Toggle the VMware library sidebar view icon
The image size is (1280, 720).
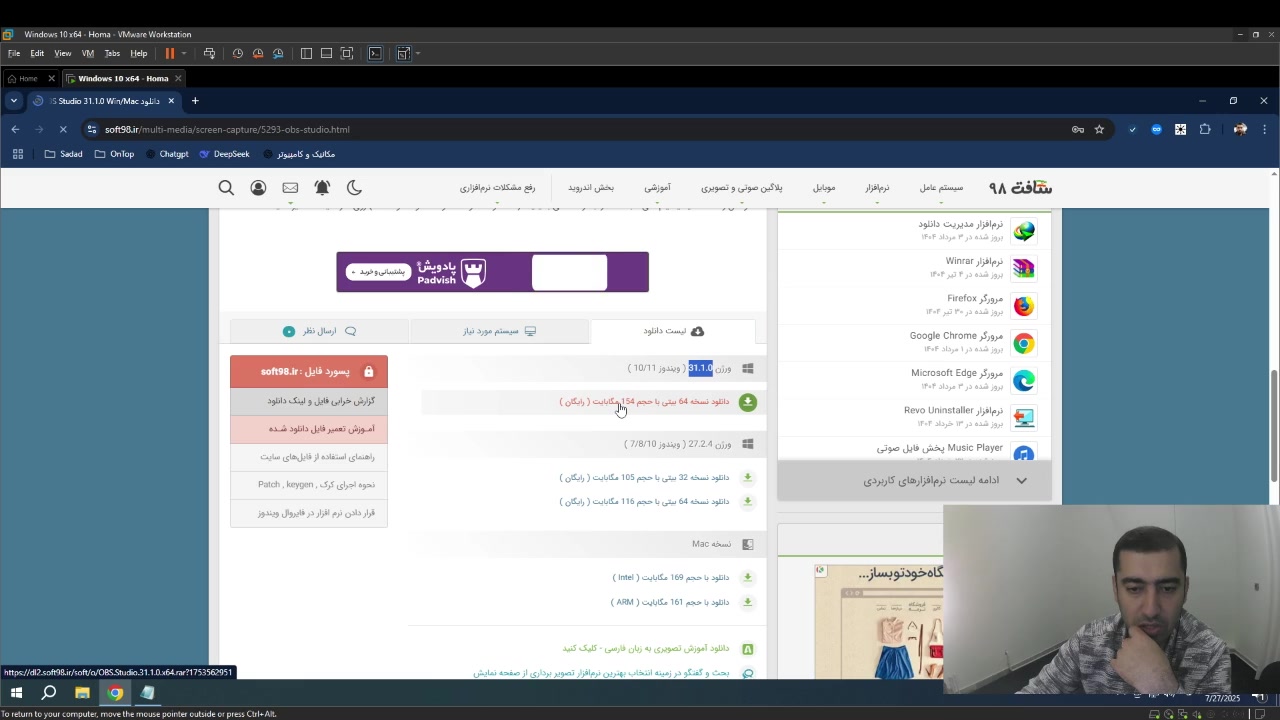(x=306, y=53)
